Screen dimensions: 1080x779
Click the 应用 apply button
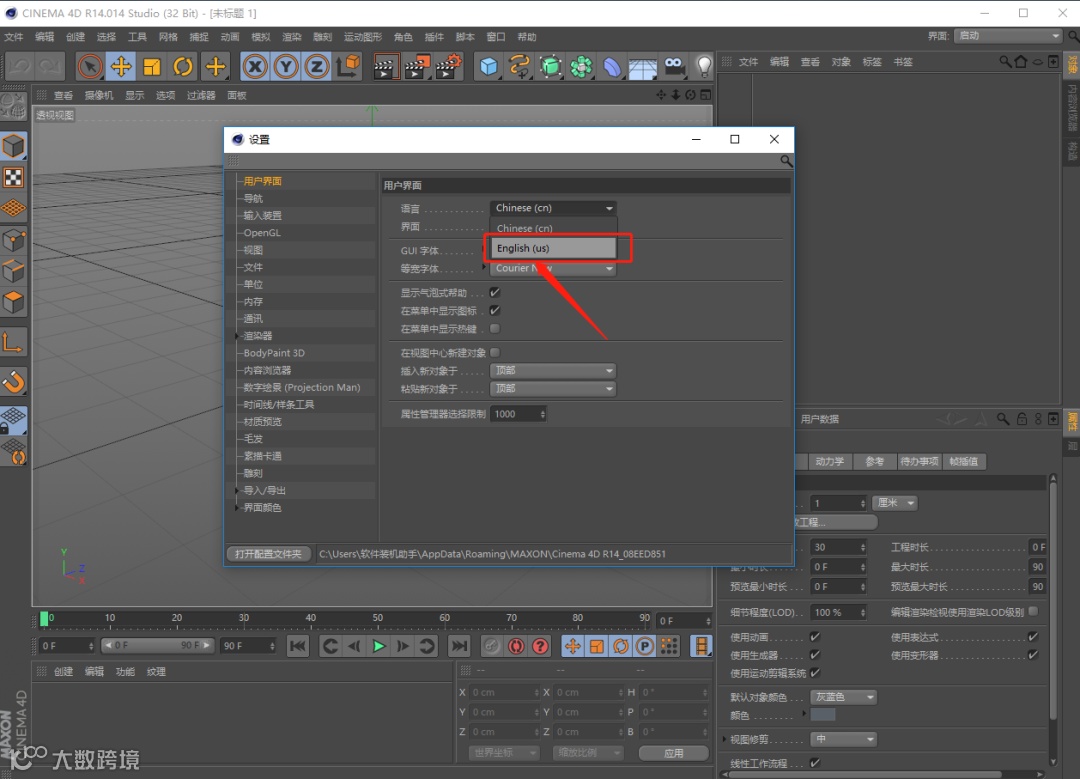[x=673, y=753]
